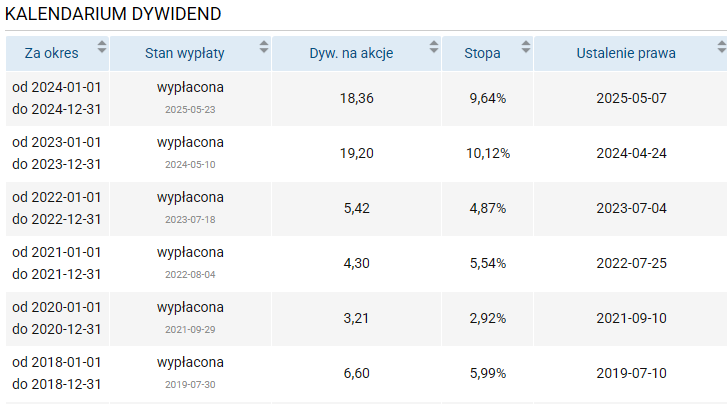Select the period cell starting 2018-01-01
This screenshot has height=404, width=727.
[57, 373]
